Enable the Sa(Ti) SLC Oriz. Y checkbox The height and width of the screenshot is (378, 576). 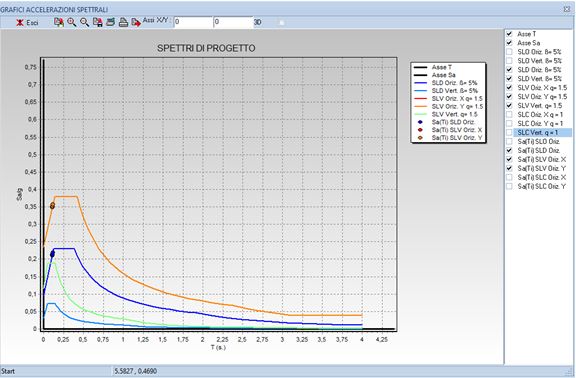pyautogui.click(x=509, y=186)
